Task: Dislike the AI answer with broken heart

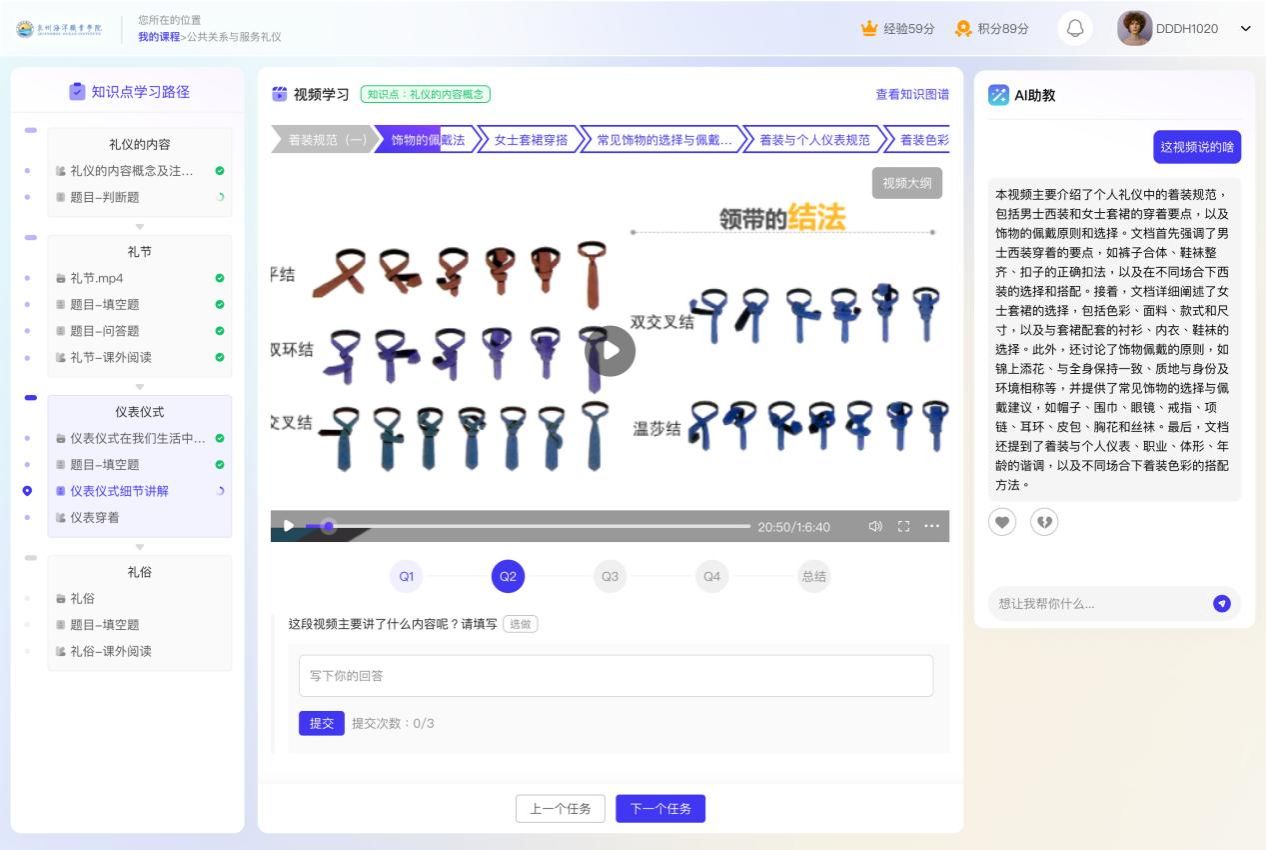Action: (1044, 522)
